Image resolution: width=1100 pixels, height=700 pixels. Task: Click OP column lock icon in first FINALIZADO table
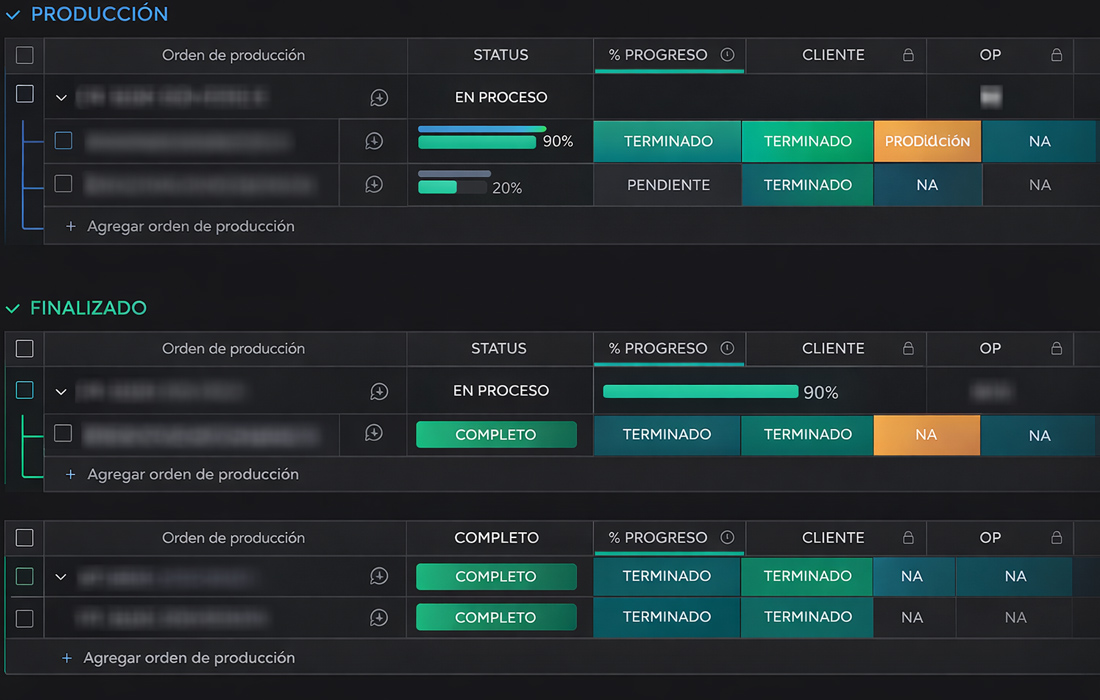[x=1056, y=349]
